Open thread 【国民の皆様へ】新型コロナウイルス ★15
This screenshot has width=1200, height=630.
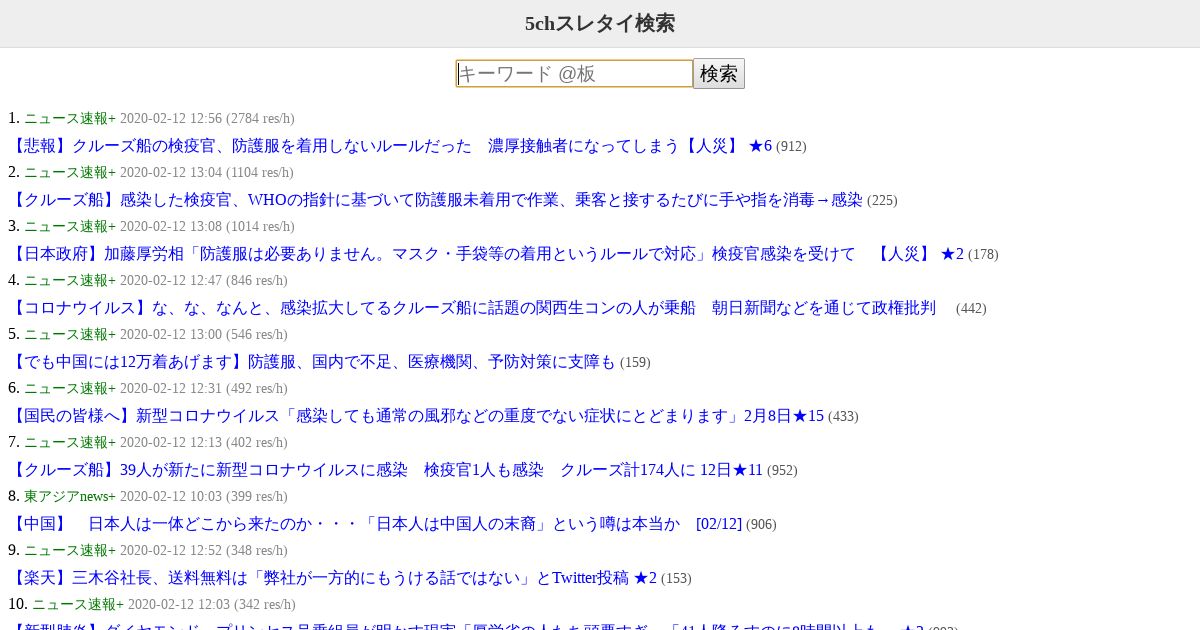(416, 416)
